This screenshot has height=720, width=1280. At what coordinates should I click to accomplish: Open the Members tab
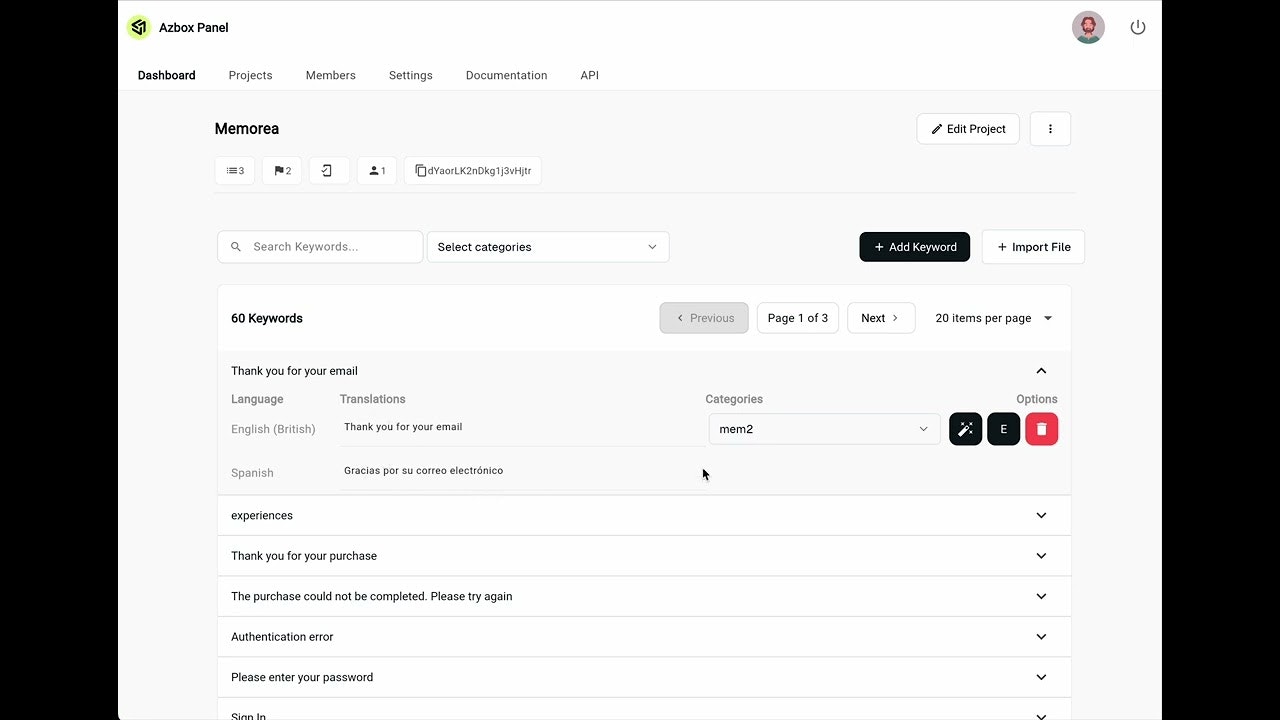click(x=331, y=75)
